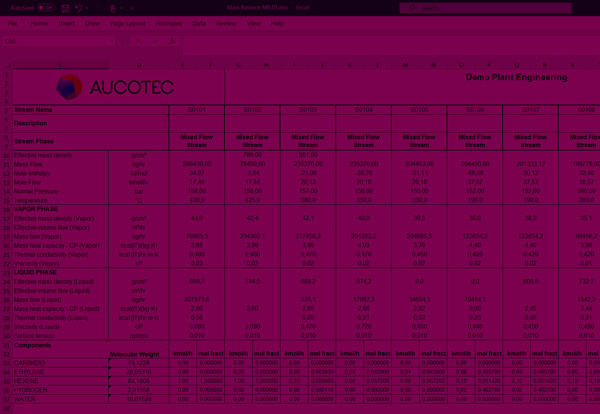Select the S0107 stream header cell

coord(530,110)
